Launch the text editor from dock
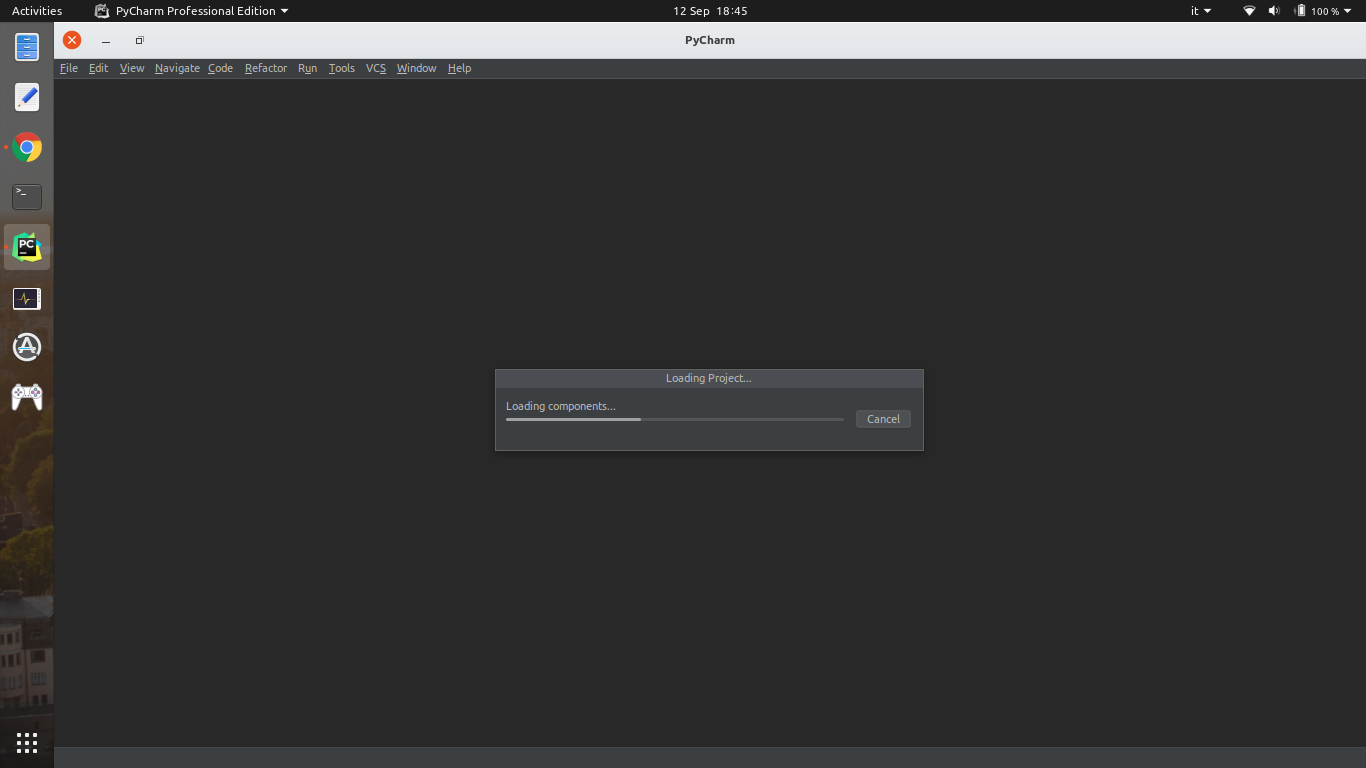 click(27, 97)
